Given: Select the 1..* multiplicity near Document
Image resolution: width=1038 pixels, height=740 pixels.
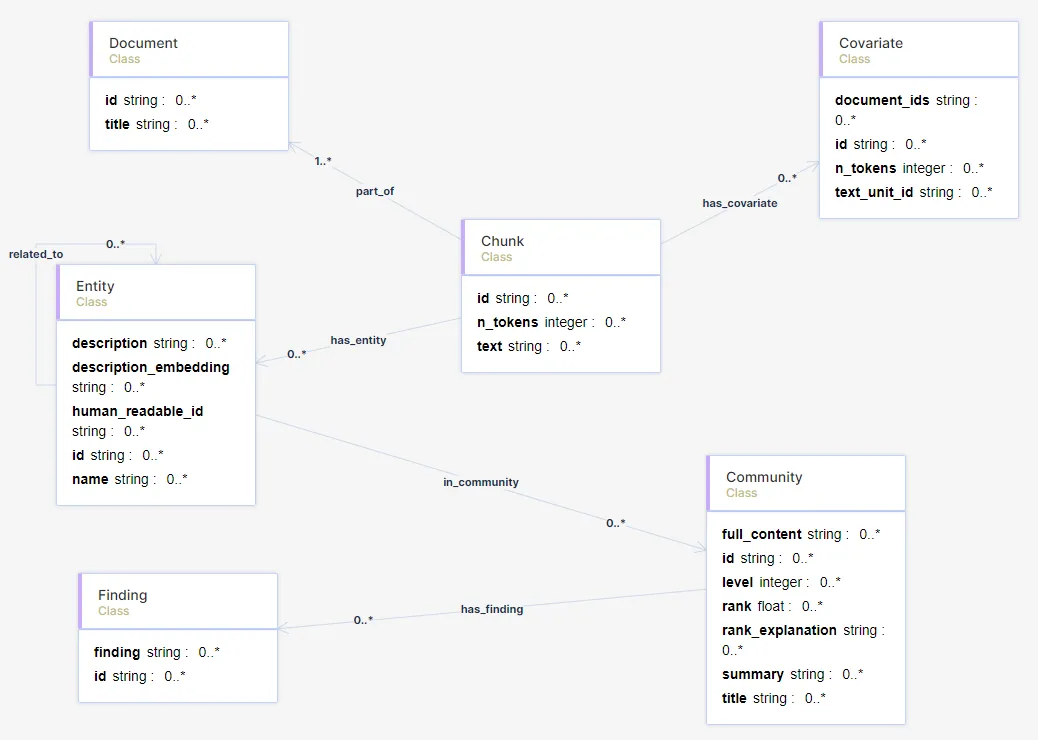Looking at the screenshot, I should [322, 161].
